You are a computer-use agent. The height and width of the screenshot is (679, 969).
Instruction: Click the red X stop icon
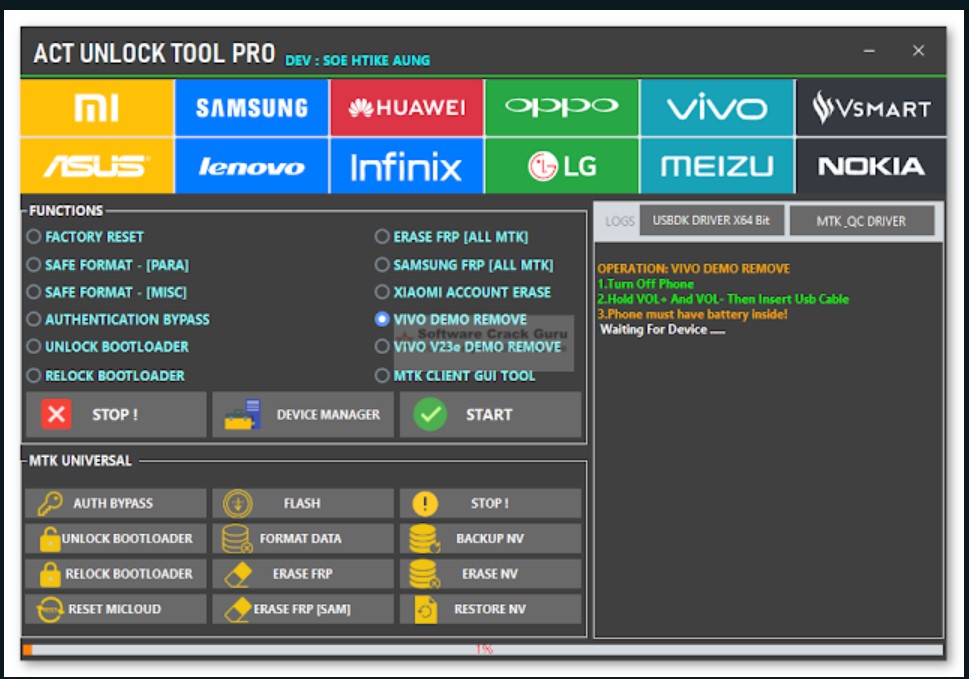pyautogui.click(x=56, y=414)
